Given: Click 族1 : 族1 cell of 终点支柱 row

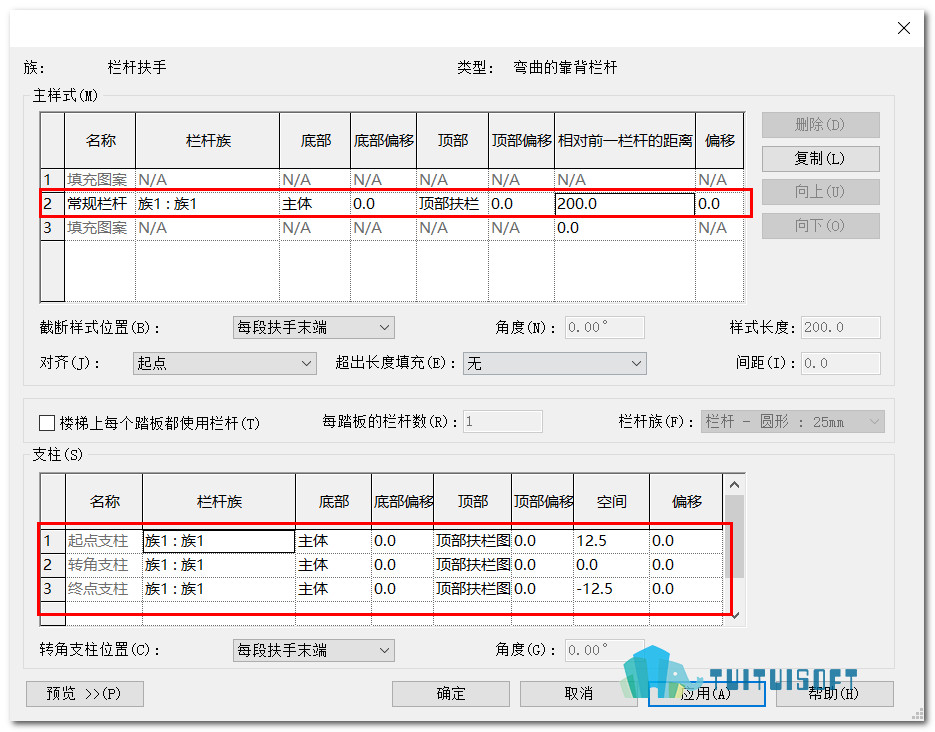Looking at the screenshot, I should click(x=219, y=589).
